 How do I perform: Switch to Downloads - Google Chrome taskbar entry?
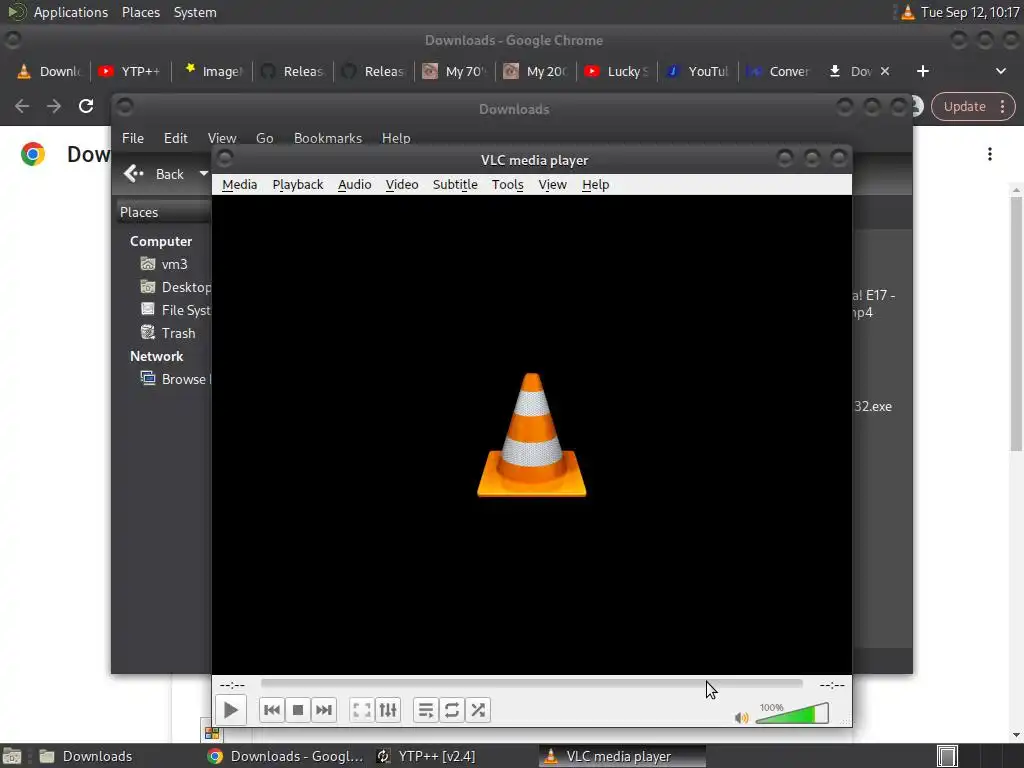pos(285,756)
